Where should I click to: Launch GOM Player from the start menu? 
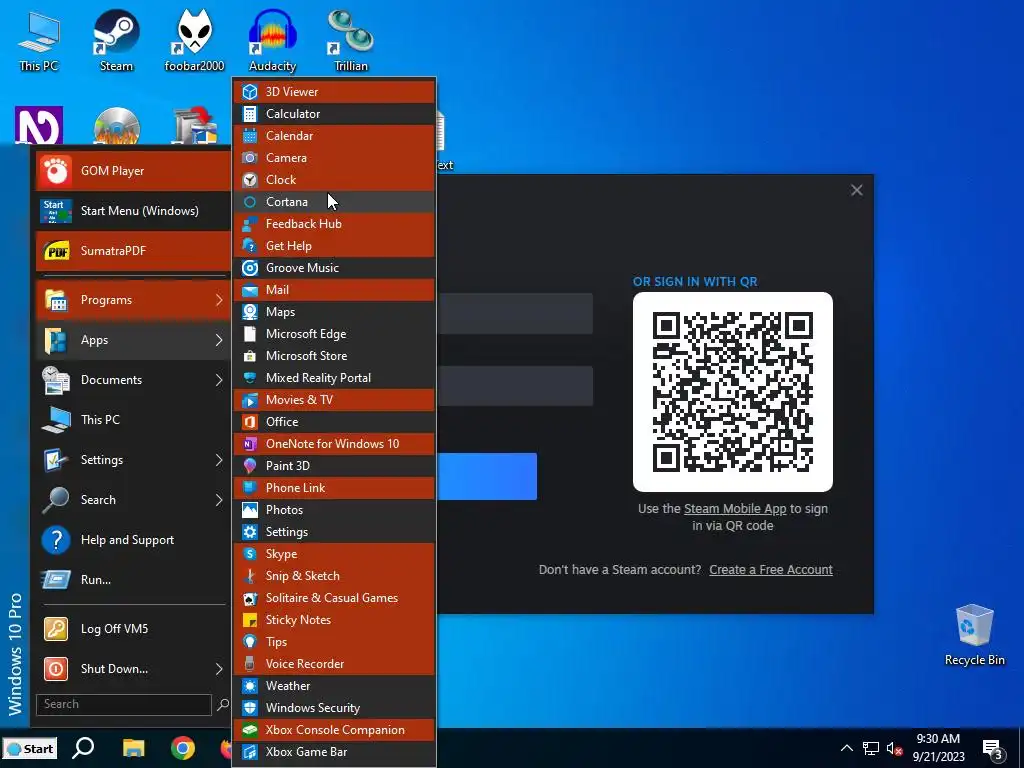tap(133, 170)
